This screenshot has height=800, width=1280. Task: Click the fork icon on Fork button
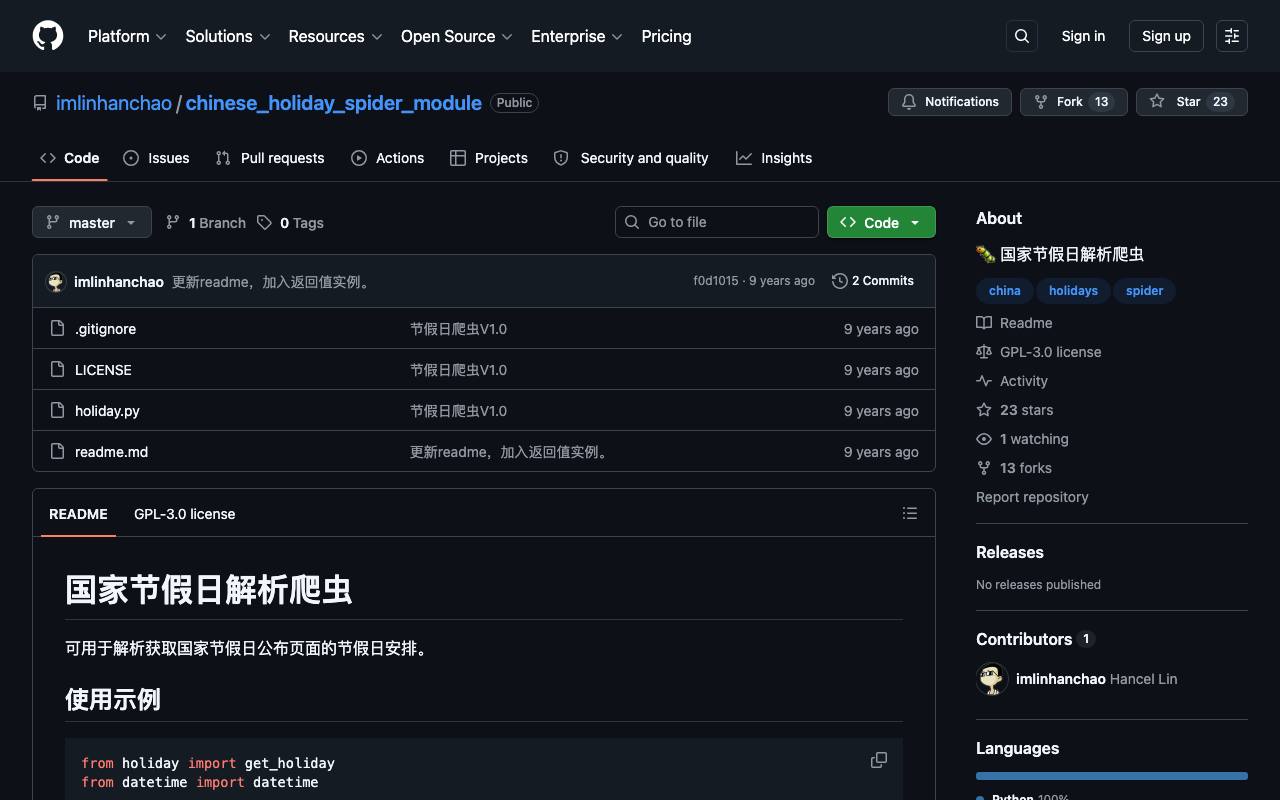(x=1041, y=102)
